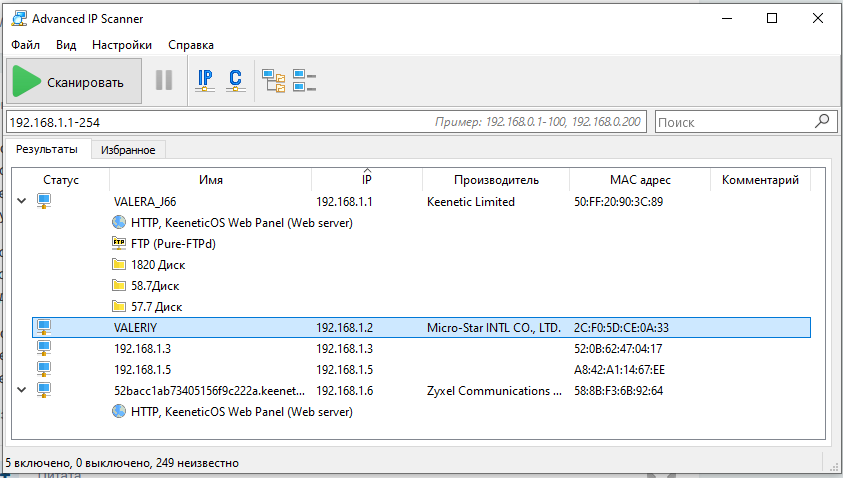Click MAC address 58:8B:F3:6B:92:64
Image resolution: width=843 pixels, height=478 pixels.
(618, 390)
